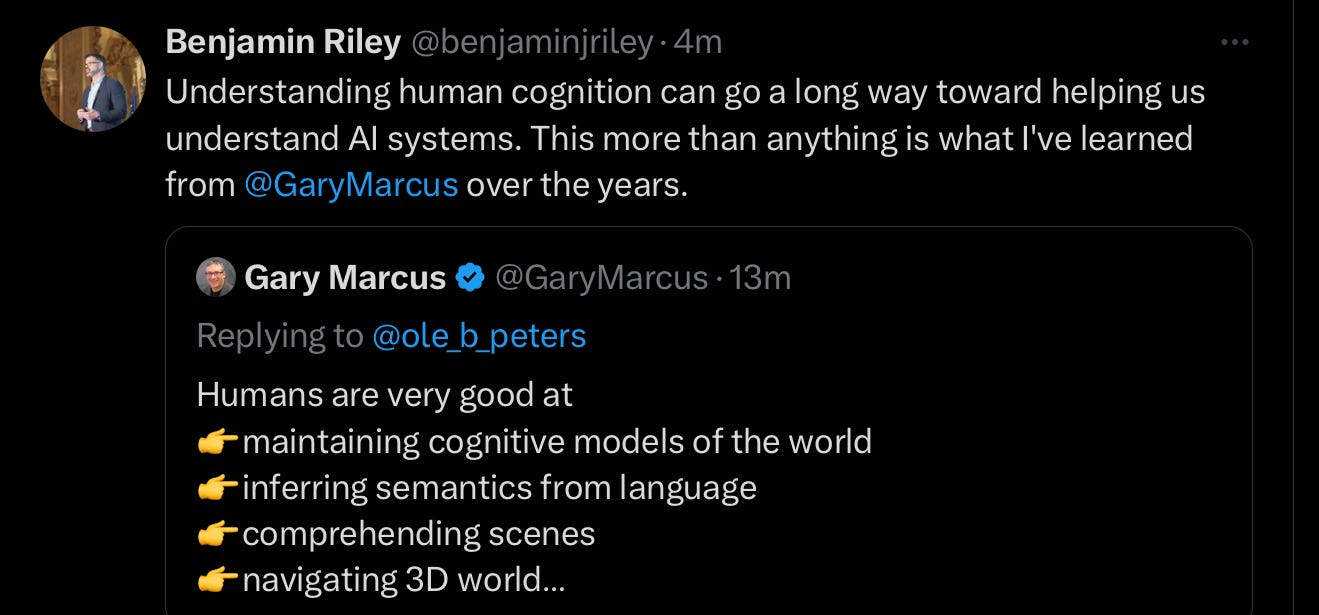Viewport: 1319px width, 615px height.
Task: Follow the @ole_b_peters reply link
Action: [482, 335]
